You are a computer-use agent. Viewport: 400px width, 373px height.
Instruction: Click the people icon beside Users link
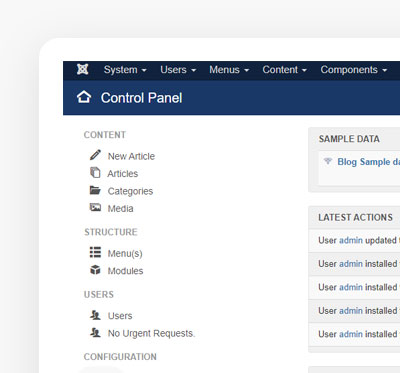click(x=95, y=315)
